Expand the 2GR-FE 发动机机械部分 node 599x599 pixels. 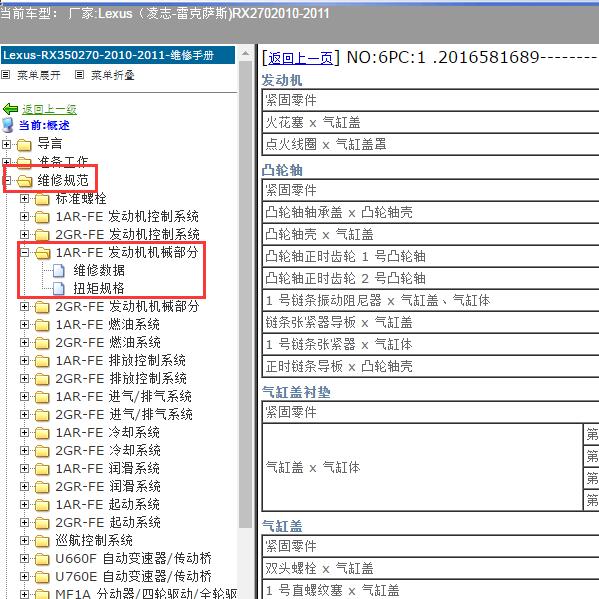coord(24,306)
